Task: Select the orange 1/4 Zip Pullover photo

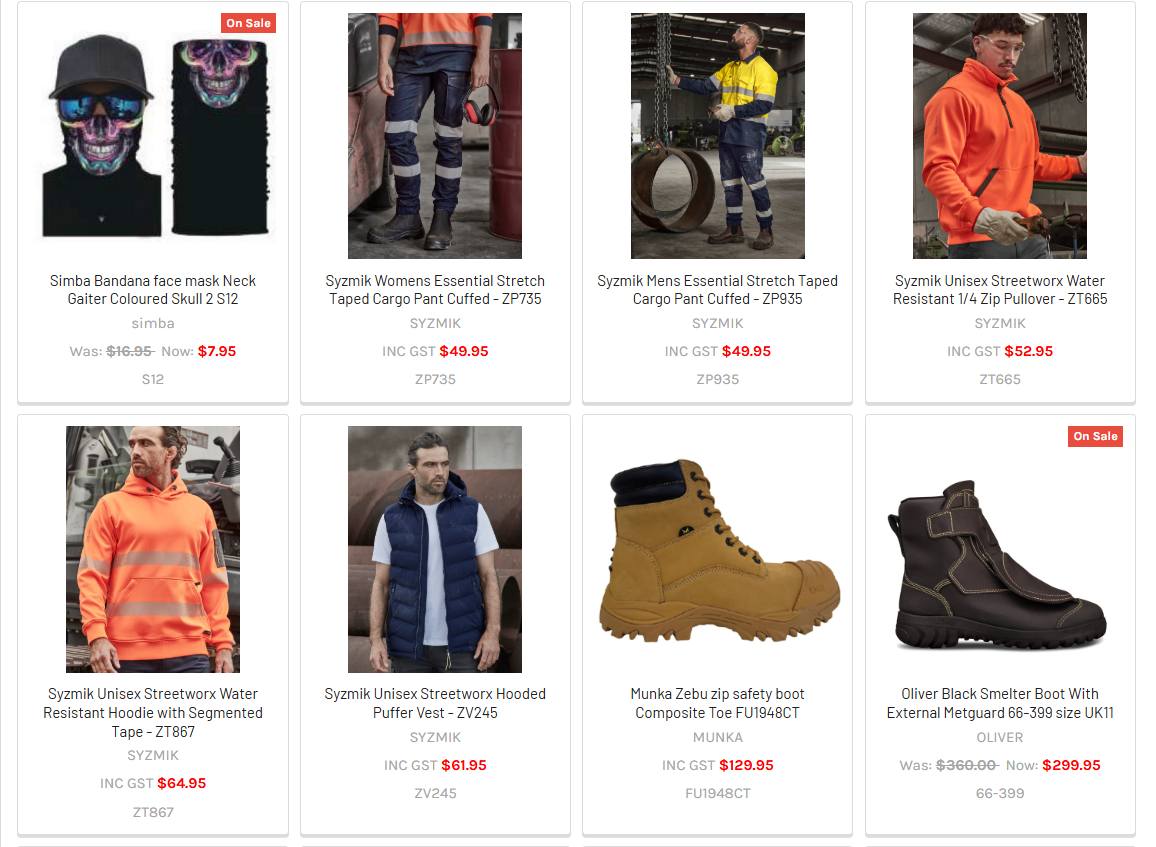Action: 1000,136
